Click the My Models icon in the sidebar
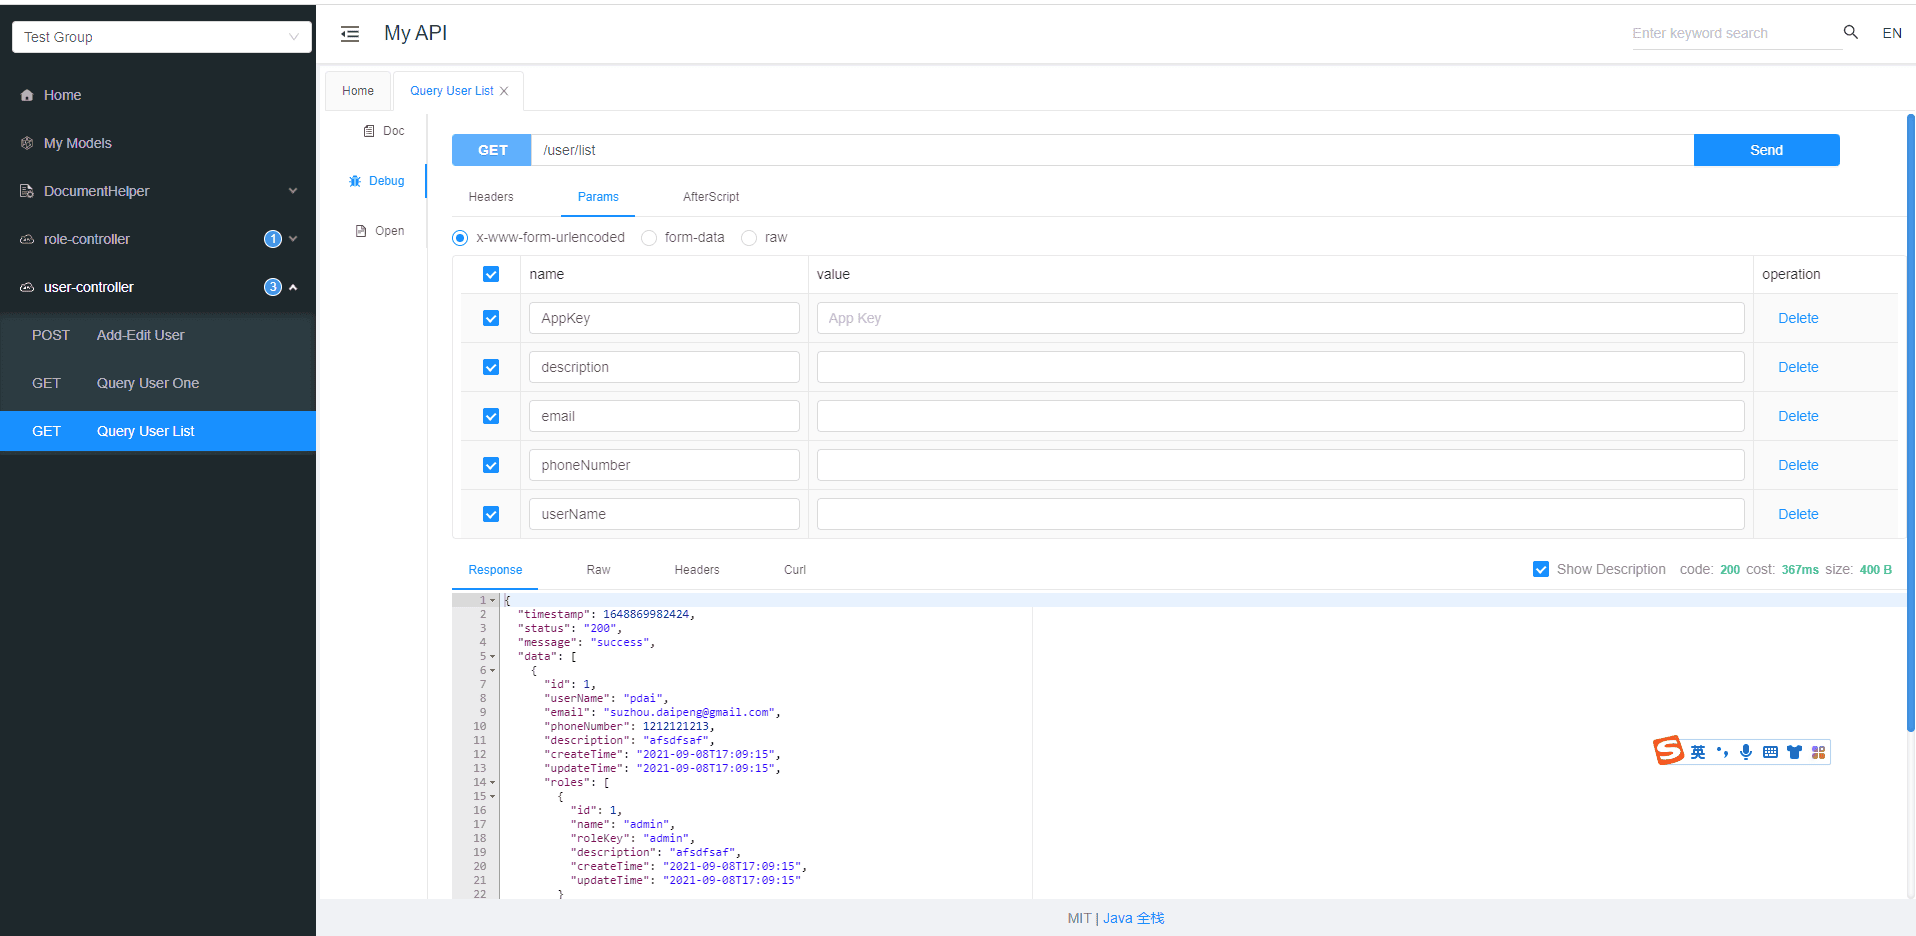The image size is (1916, 936). 27,143
